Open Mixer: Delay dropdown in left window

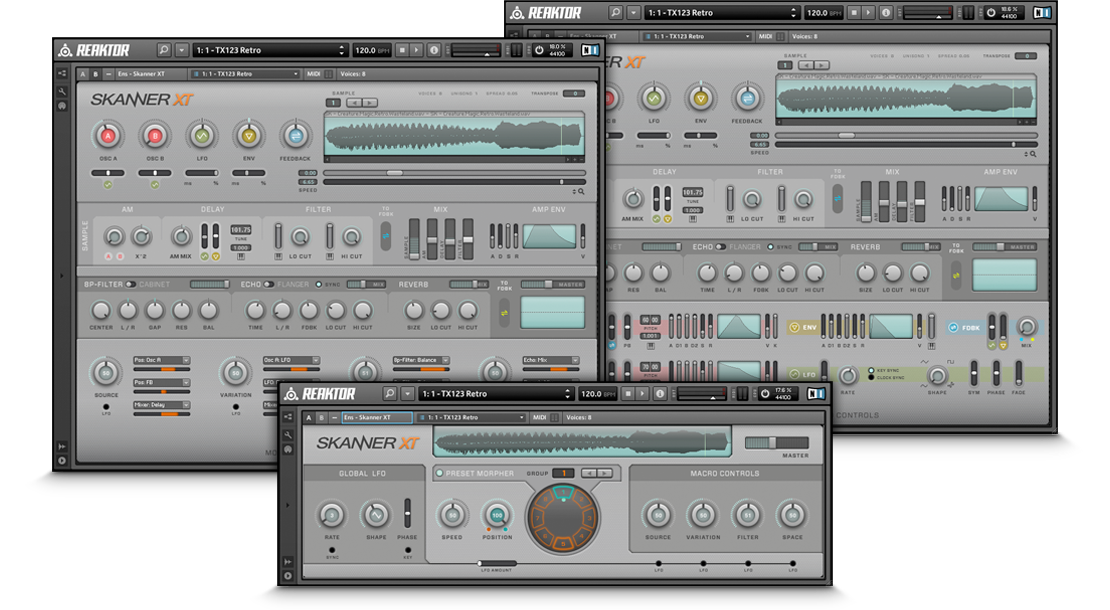[161, 405]
